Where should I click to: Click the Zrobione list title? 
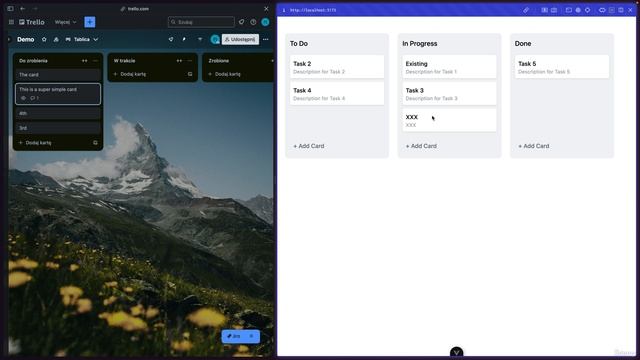click(219, 61)
